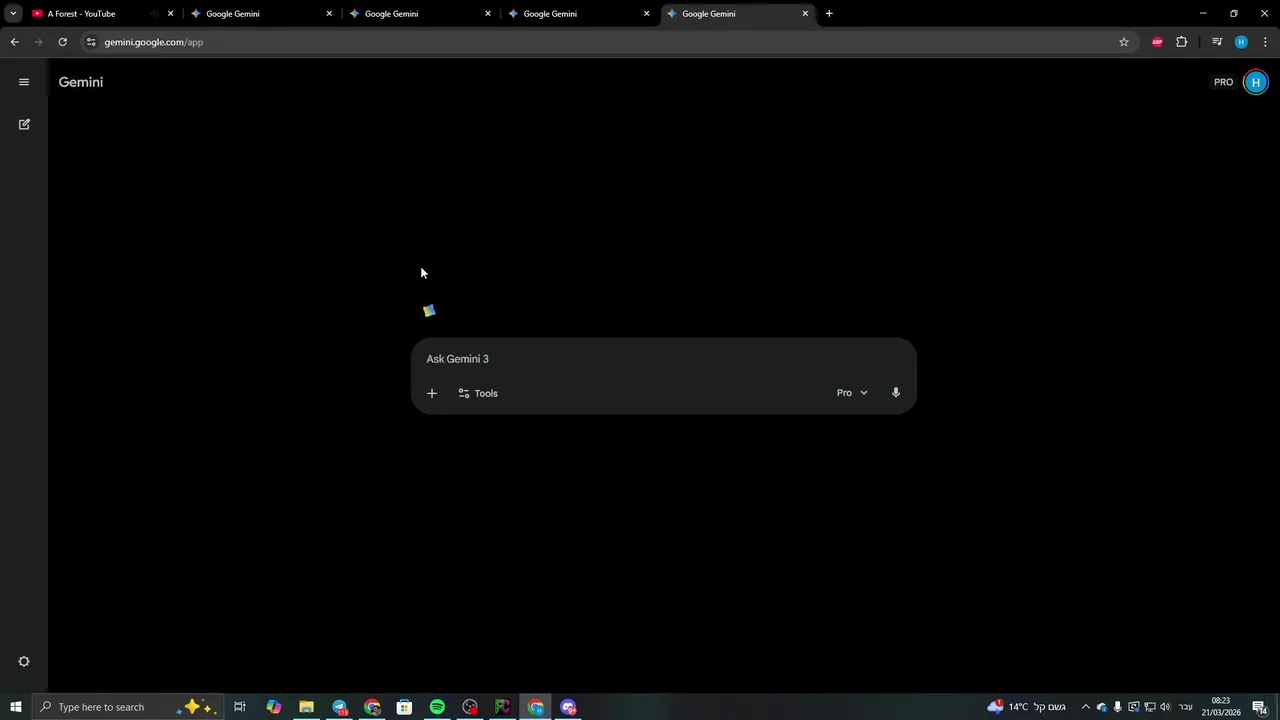This screenshot has width=1280, height=720.
Task: Switch the keyboard language indicator
Action: coord(1186,707)
